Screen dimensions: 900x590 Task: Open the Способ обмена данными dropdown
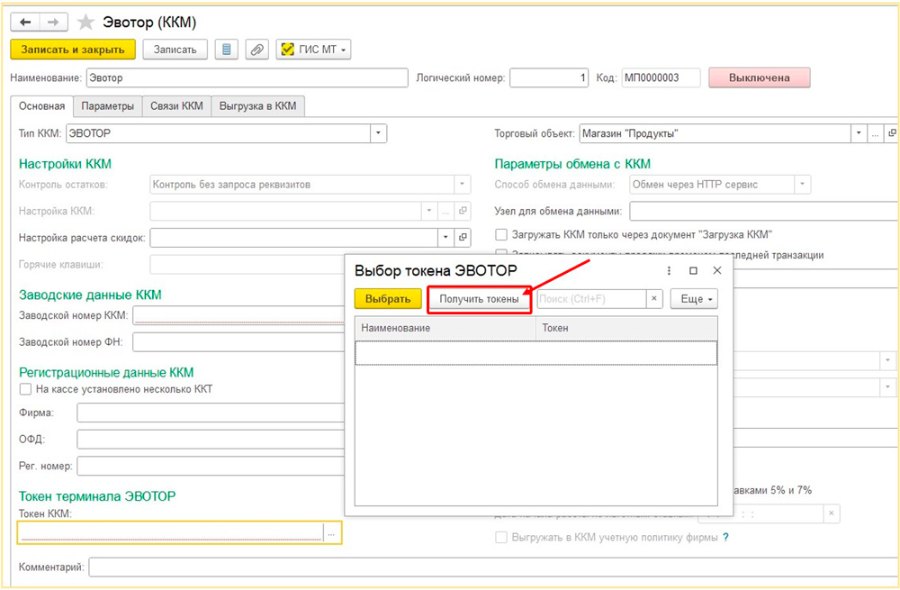802,184
